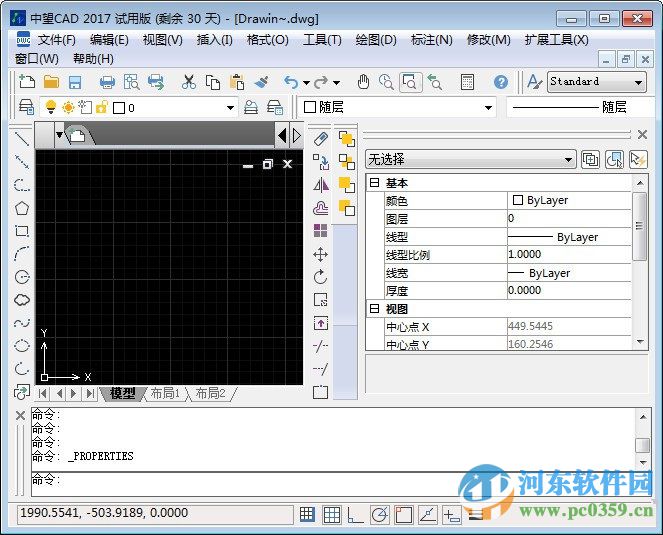The image size is (663, 535).
Task: Save drawing with the floppy disk icon
Action: (75, 82)
